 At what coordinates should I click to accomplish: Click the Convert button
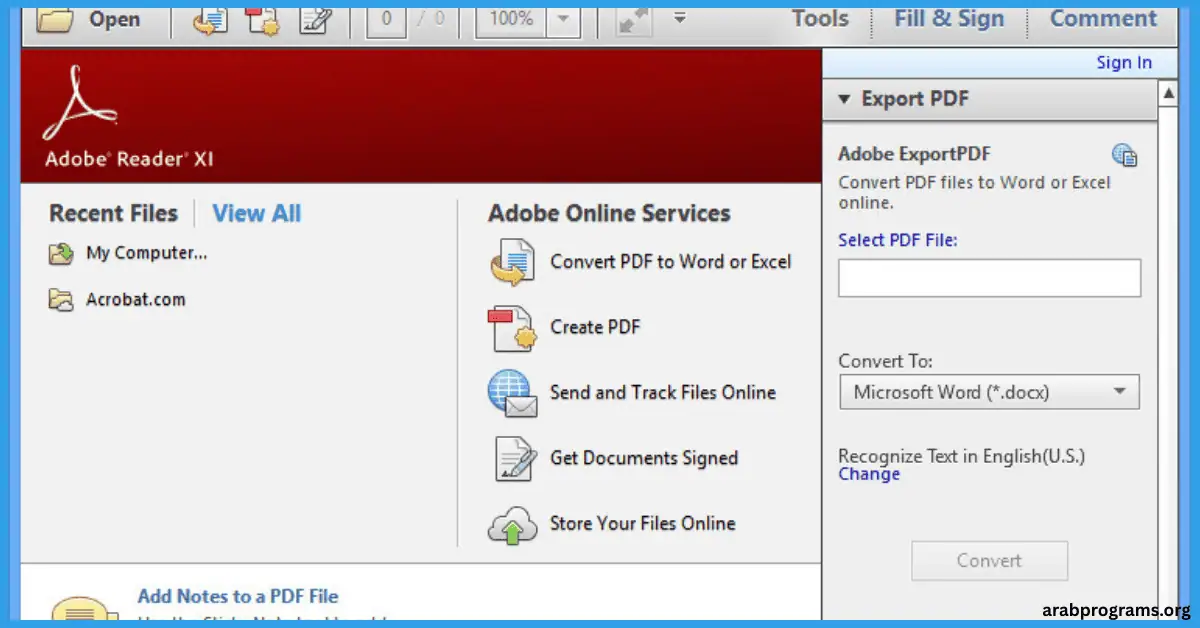click(x=989, y=560)
